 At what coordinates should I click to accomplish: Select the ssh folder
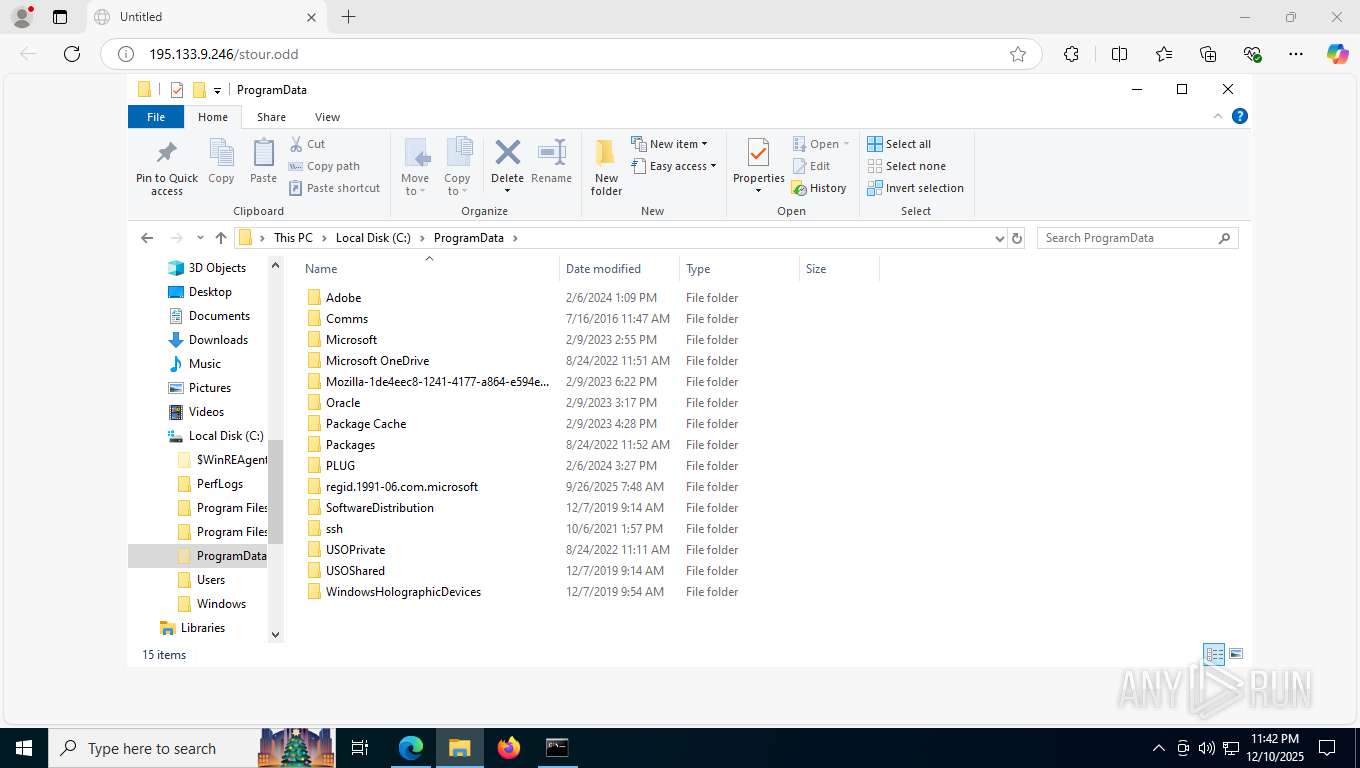(x=334, y=529)
